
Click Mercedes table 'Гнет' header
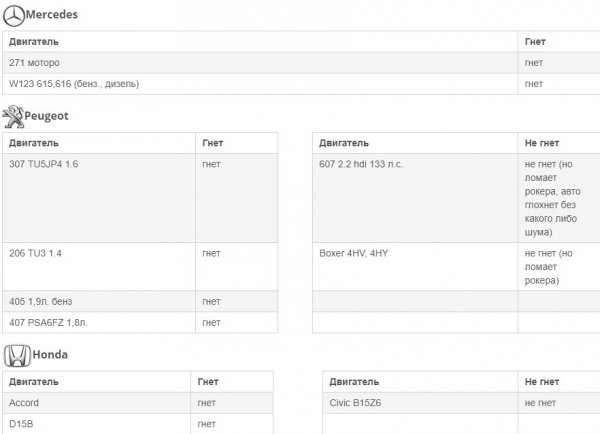(559, 42)
